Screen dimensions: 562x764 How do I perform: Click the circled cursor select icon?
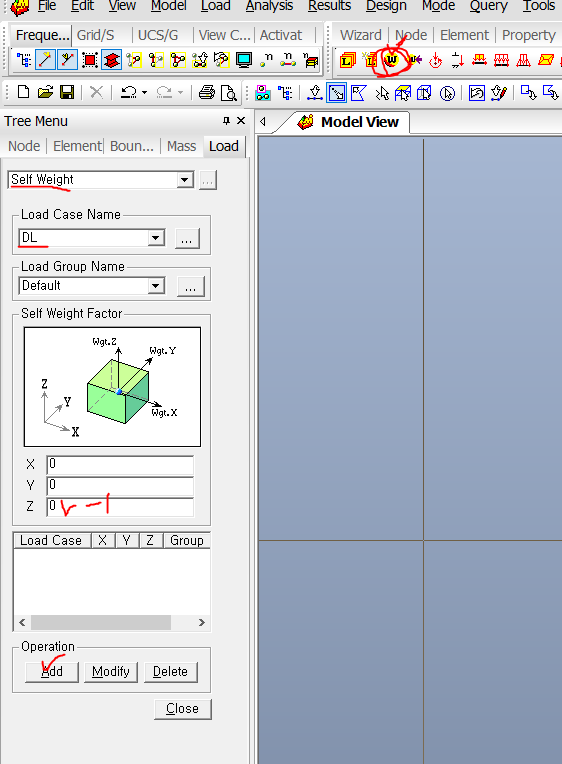[447, 93]
